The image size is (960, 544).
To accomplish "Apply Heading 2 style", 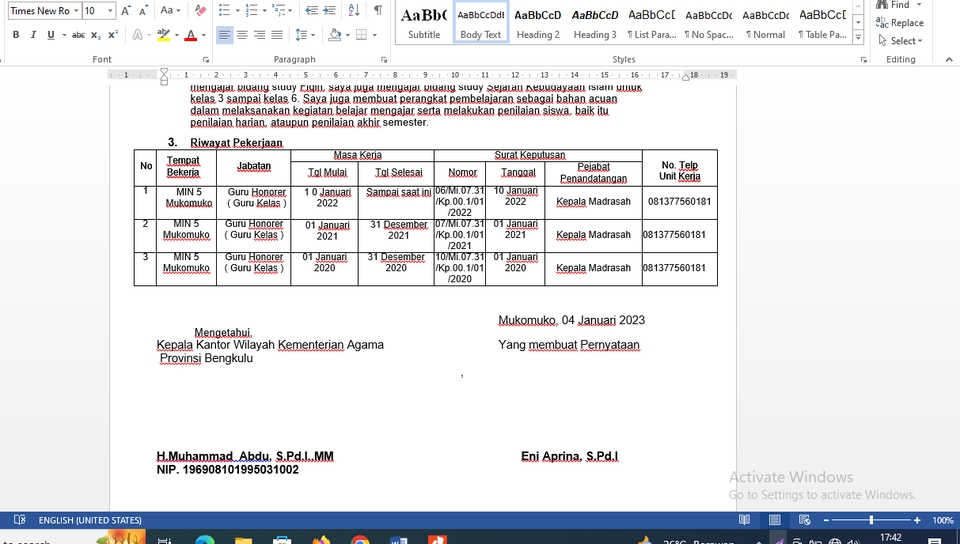I will pyautogui.click(x=538, y=22).
